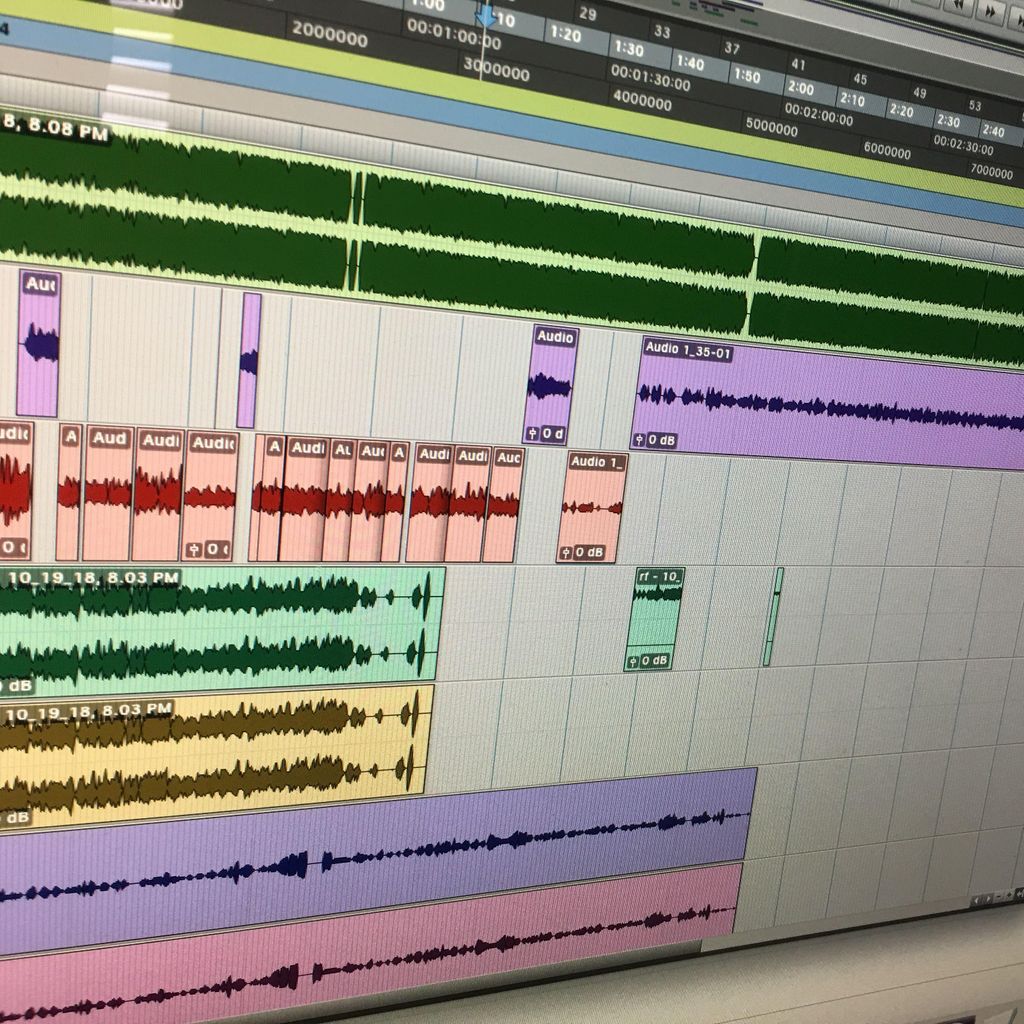This screenshot has height=1024, width=1024.
Task: Click 1:40 on the min:secs ruler
Action: click(x=690, y=63)
